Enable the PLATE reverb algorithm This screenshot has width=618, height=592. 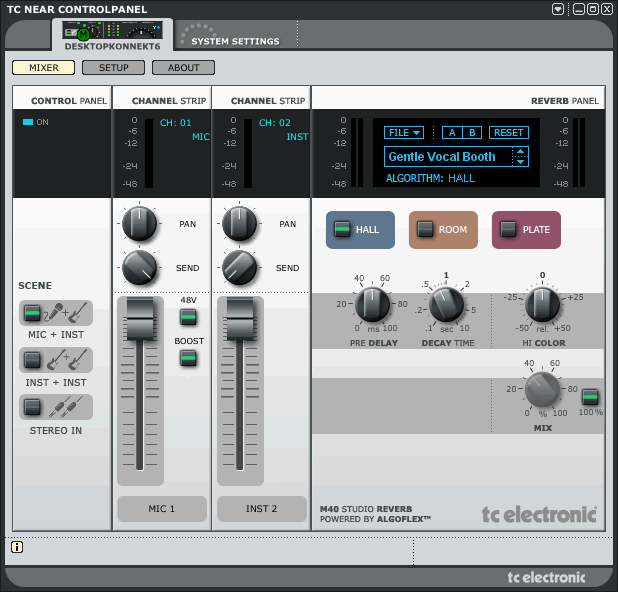[508, 229]
